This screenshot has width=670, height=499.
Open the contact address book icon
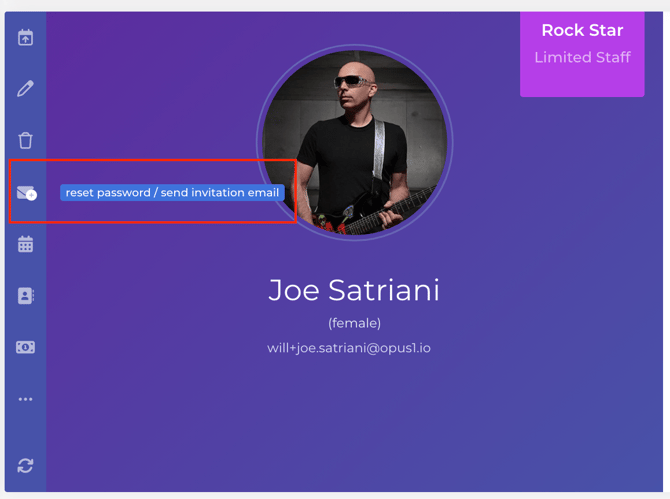coord(26,296)
